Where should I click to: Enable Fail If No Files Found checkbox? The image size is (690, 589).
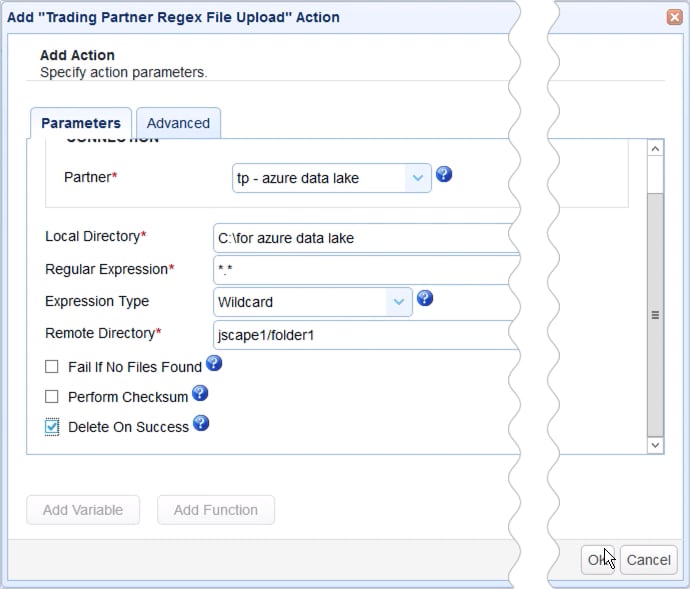click(x=52, y=367)
